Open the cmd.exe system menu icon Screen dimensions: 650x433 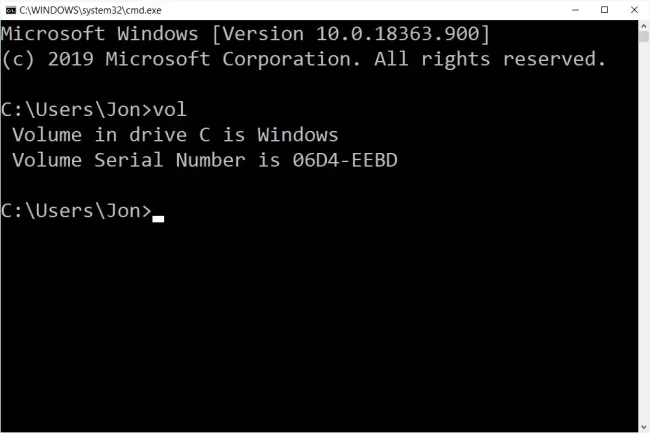pos(11,9)
